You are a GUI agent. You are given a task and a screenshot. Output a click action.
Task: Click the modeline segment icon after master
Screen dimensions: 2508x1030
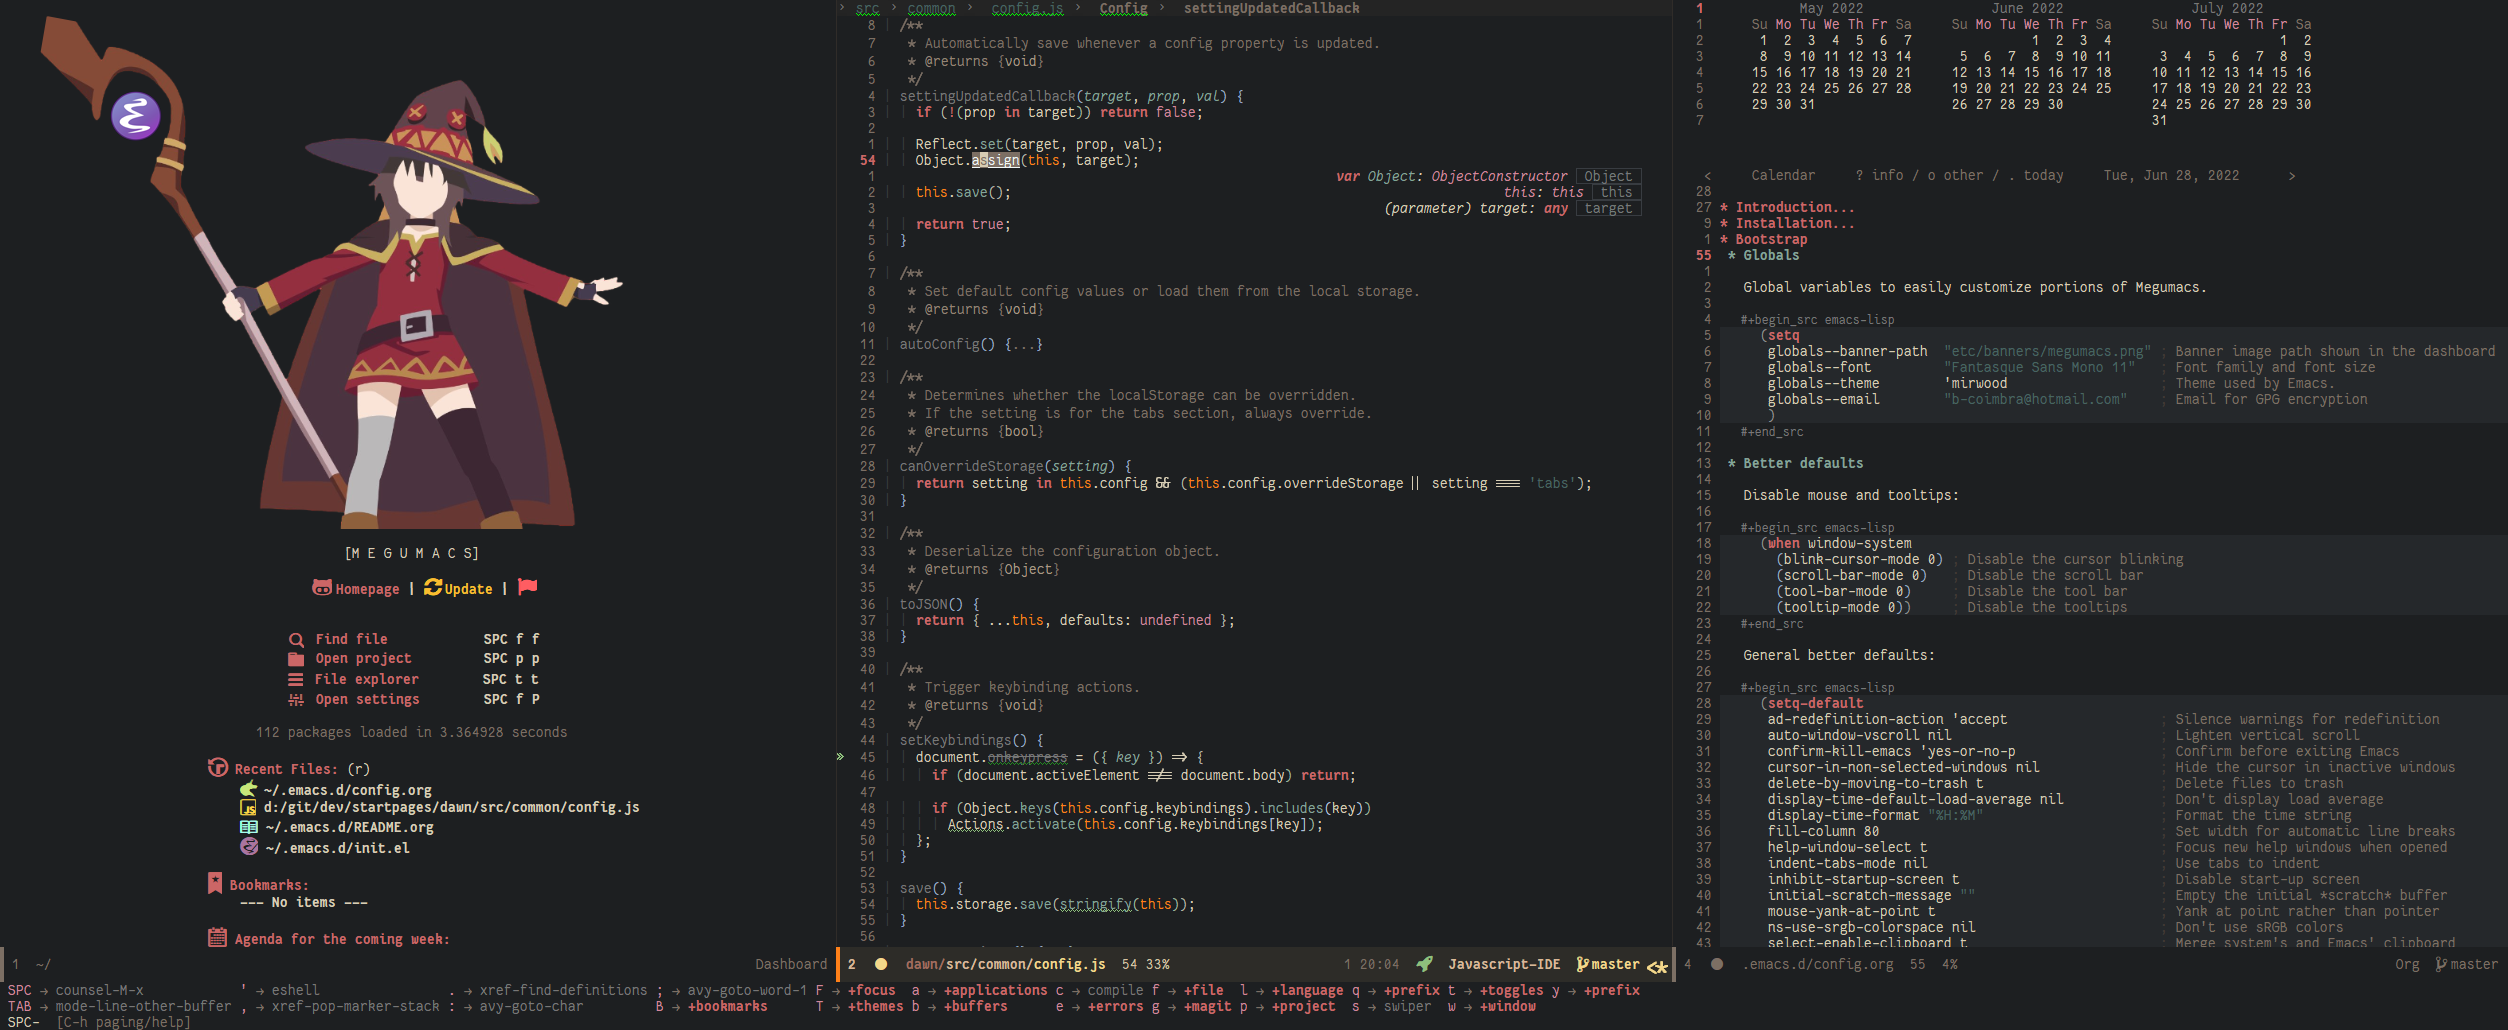click(x=1657, y=966)
